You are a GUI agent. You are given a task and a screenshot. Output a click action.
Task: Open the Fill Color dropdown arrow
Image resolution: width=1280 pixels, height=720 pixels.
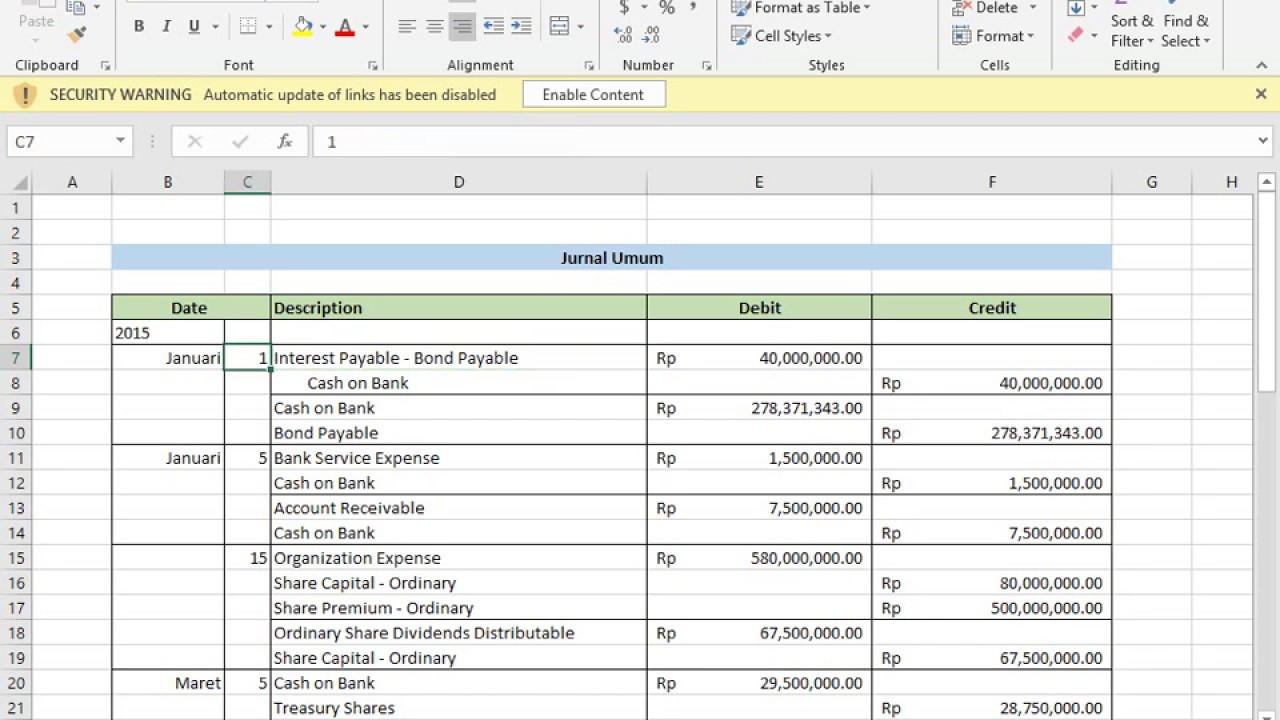point(323,27)
